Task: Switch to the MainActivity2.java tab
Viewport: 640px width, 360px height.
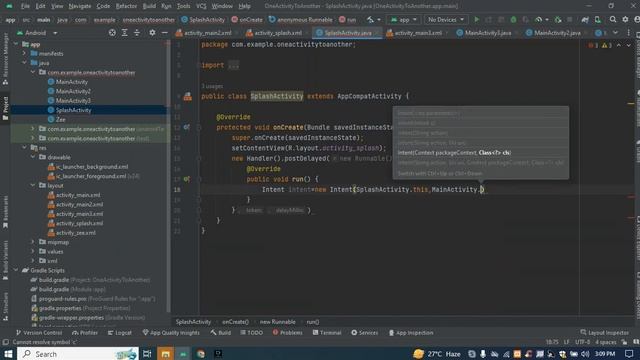Action: tap(557, 33)
